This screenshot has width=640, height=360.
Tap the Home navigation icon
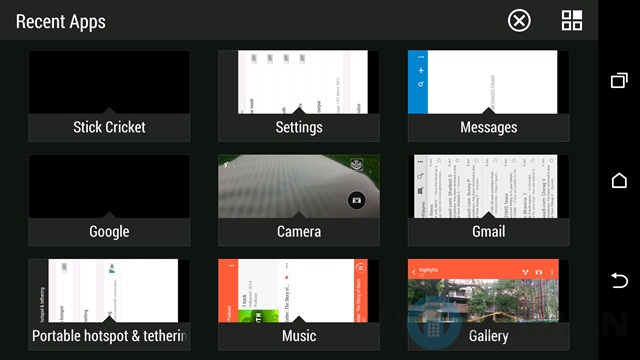click(619, 180)
